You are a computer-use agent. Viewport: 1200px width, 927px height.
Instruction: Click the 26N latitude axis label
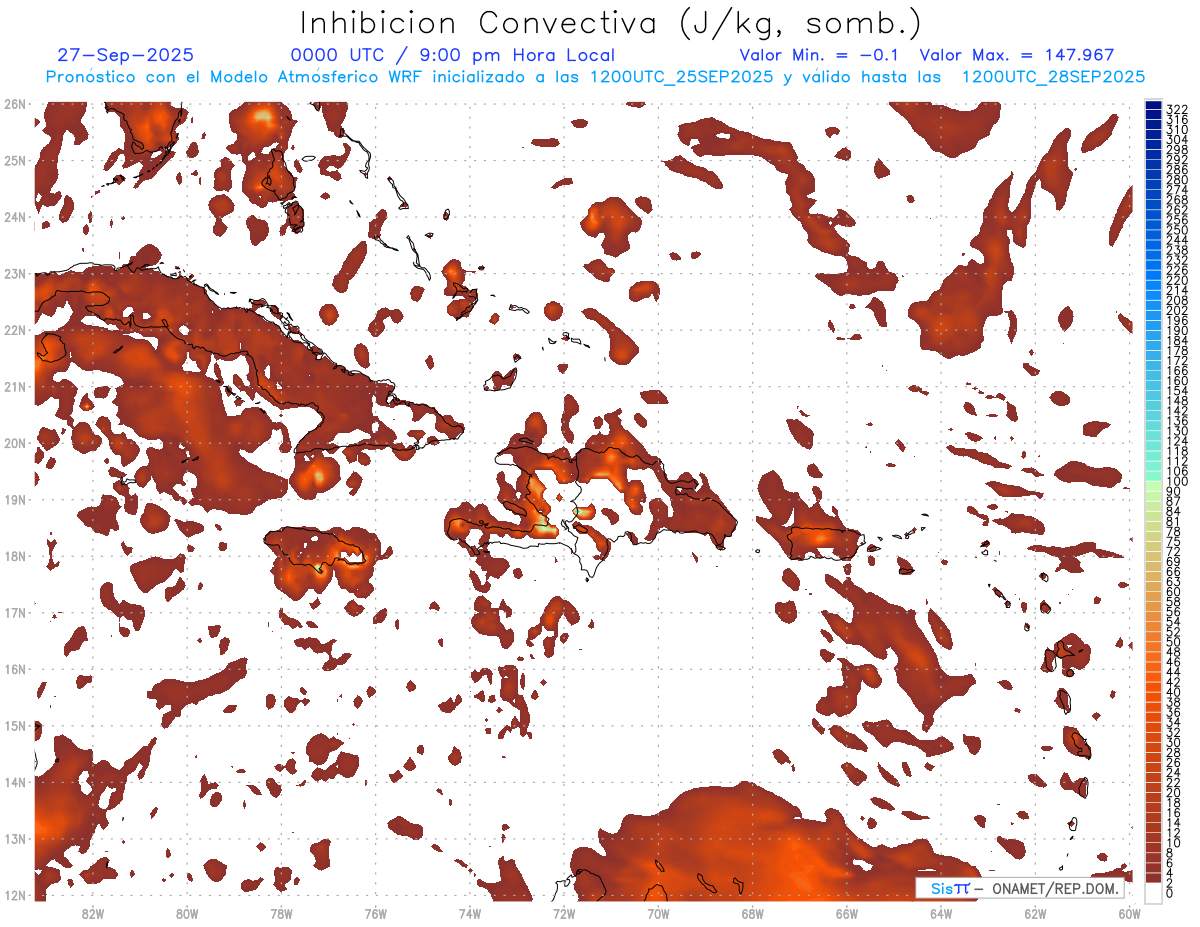pos(14,104)
